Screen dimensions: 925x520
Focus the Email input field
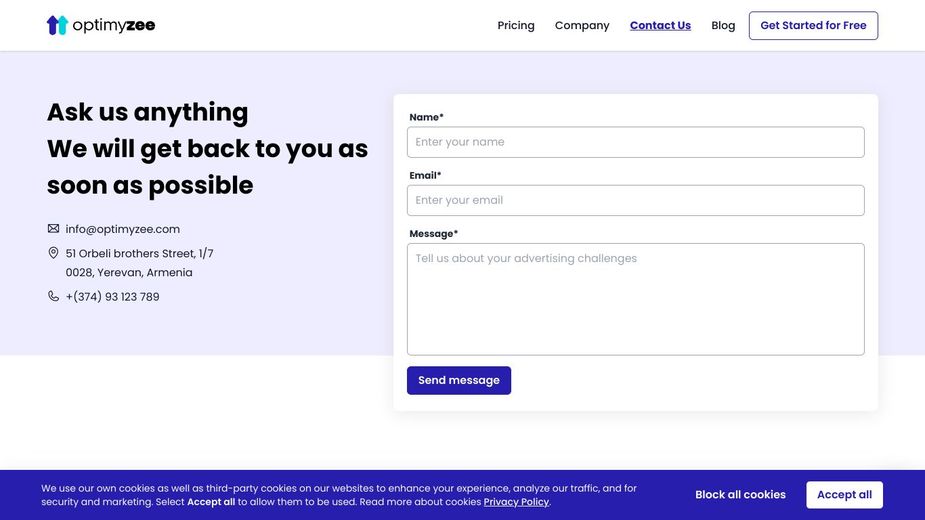[x=635, y=200]
